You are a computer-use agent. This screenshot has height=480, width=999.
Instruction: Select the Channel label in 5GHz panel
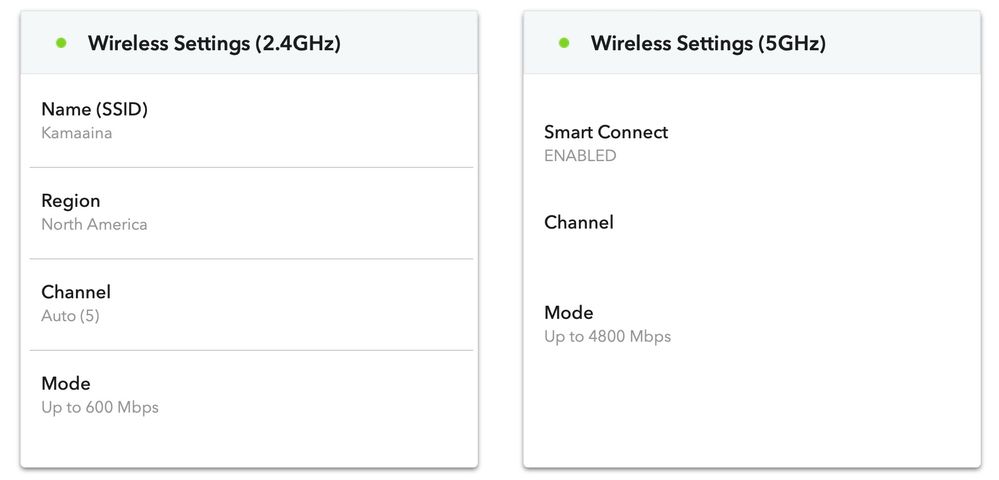click(579, 222)
